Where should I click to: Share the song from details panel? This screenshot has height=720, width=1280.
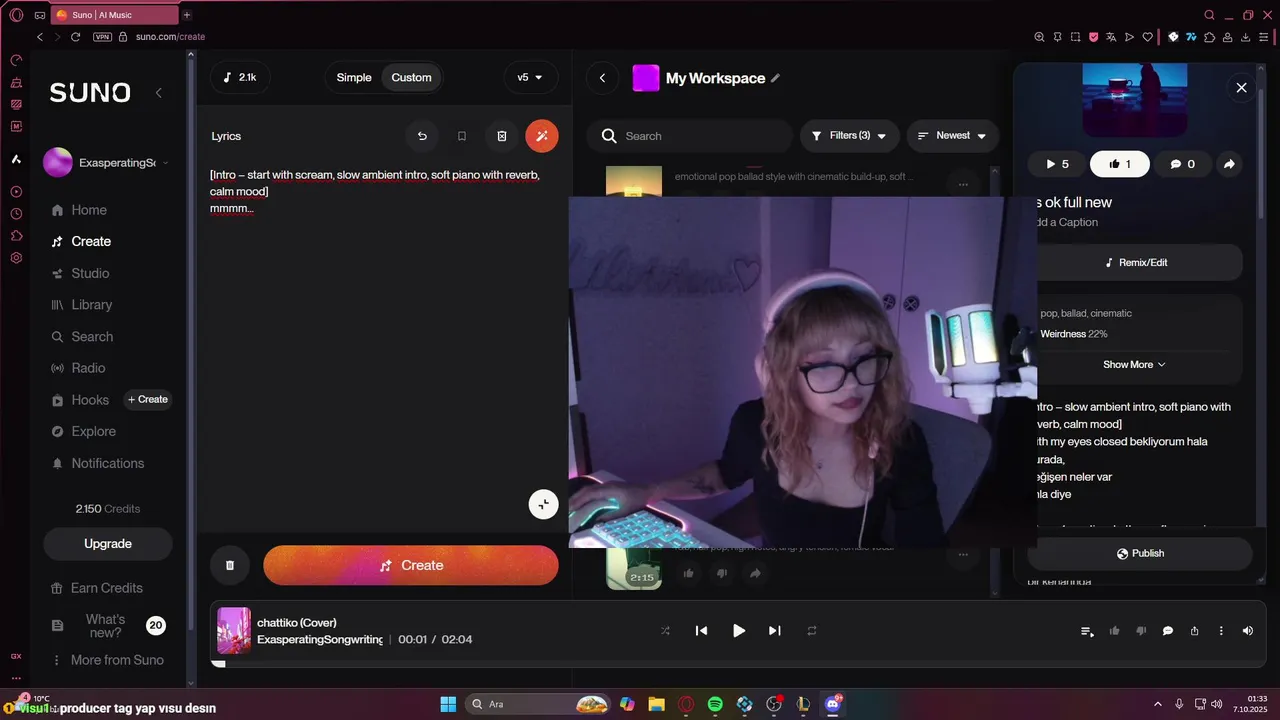click(x=1229, y=164)
